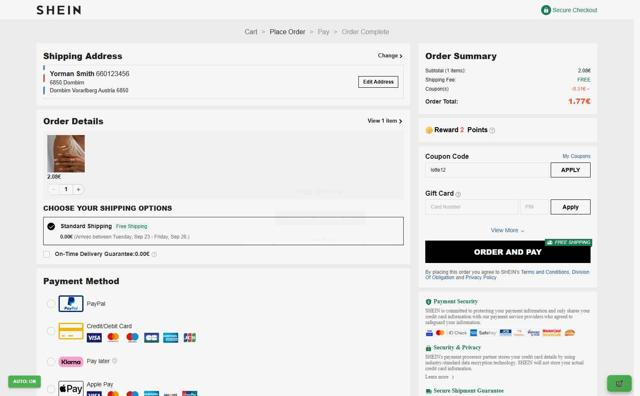Click the Coupon Code input field

coord(487,170)
